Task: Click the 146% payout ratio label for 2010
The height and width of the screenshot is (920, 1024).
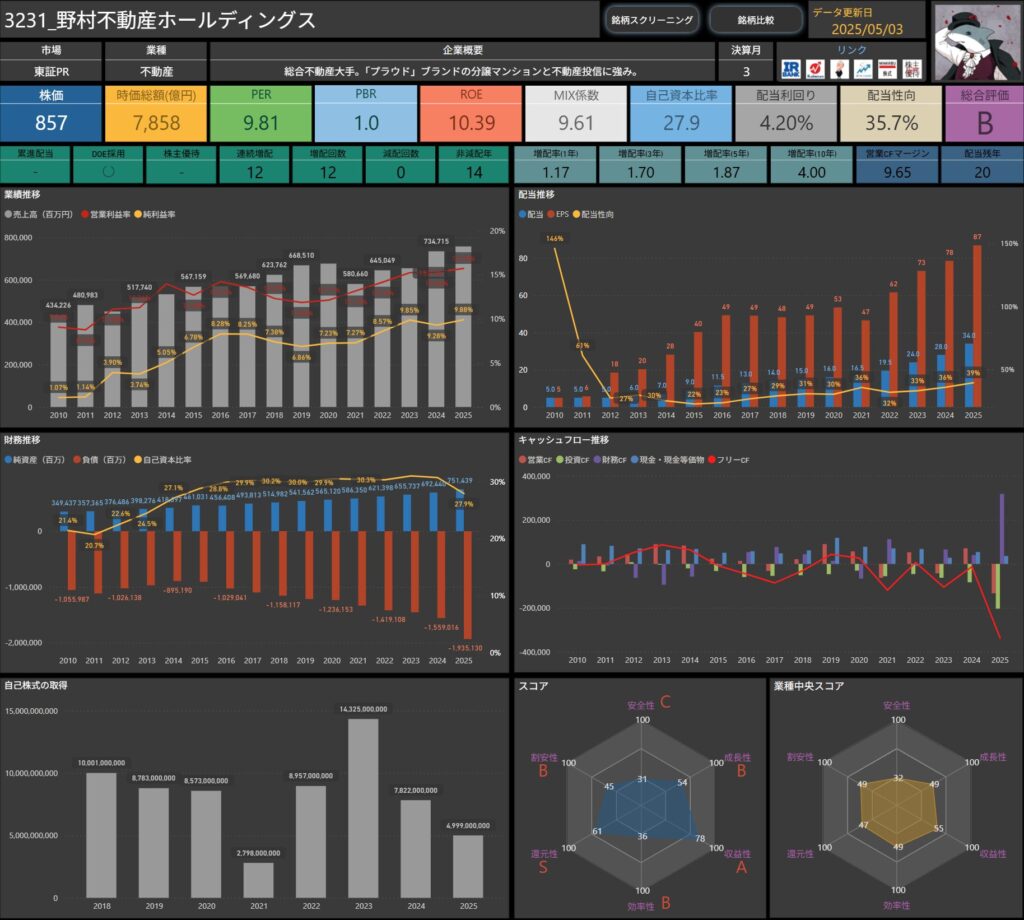Action: pyautogui.click(x=554, y=238)
